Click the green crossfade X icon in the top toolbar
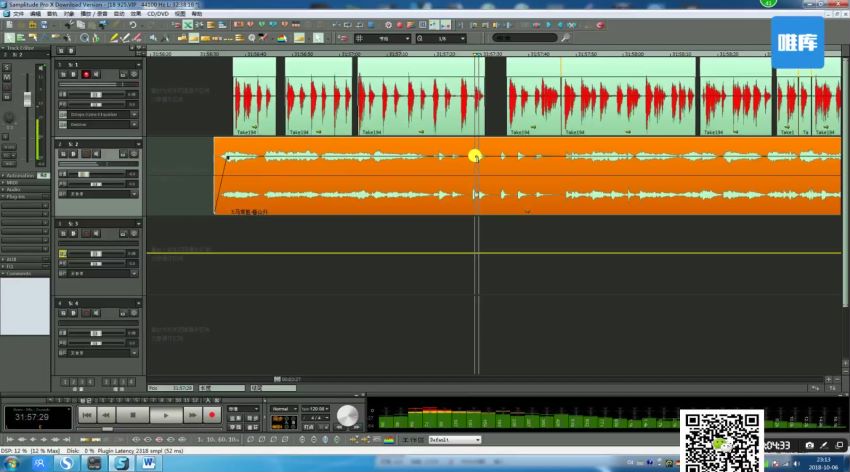Viewport: 850px width, 472px height. 188,25
